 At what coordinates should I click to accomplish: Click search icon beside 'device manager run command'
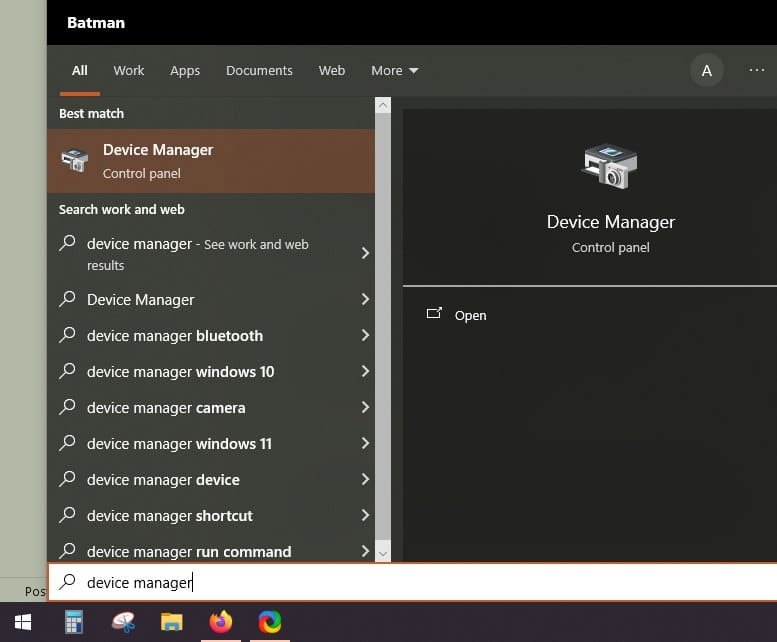tap(67, 551)
